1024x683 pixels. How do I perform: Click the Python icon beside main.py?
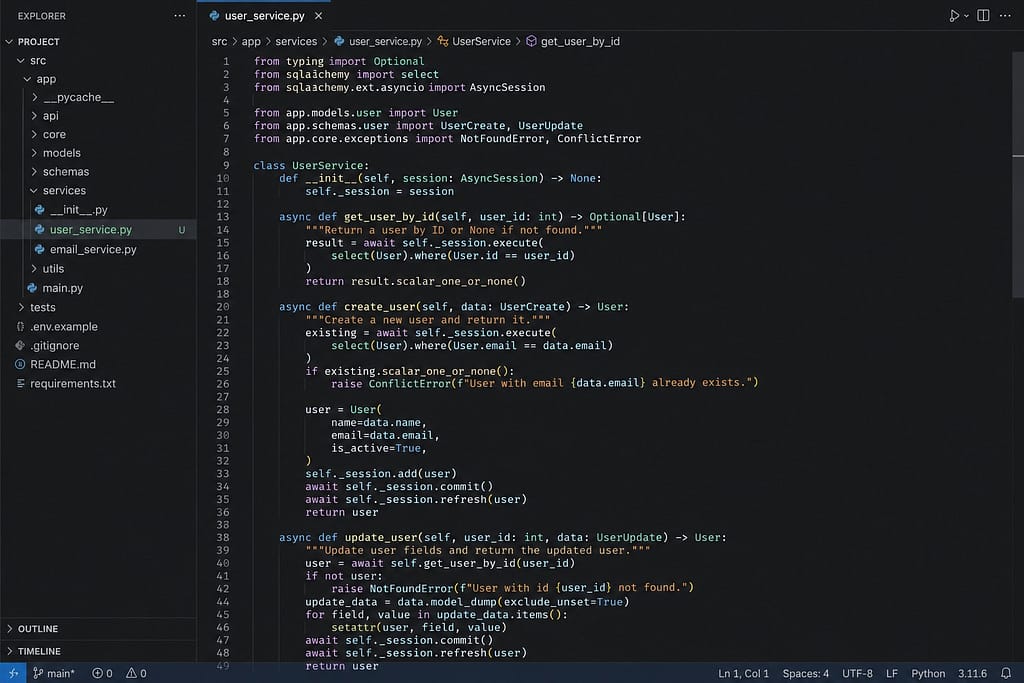pos(32,288)
